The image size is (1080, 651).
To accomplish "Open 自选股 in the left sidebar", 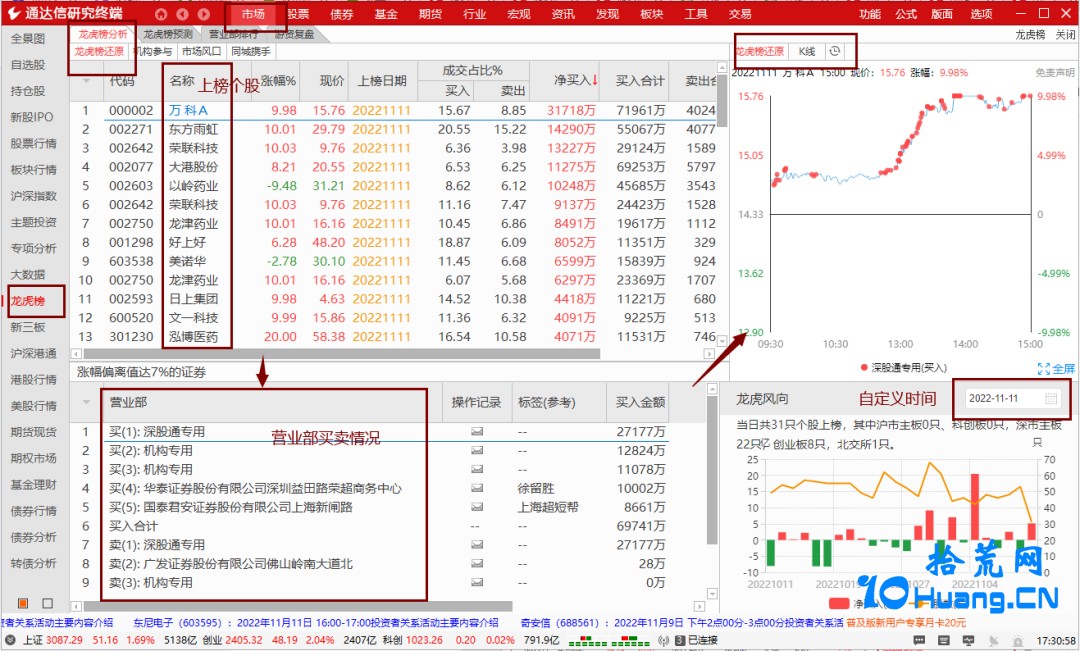I will click(28, 65).
